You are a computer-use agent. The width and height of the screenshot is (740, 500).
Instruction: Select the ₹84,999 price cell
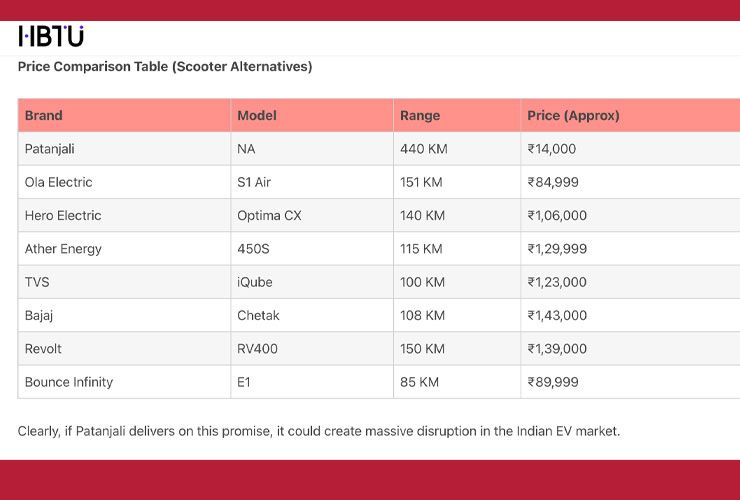(631, 182)
